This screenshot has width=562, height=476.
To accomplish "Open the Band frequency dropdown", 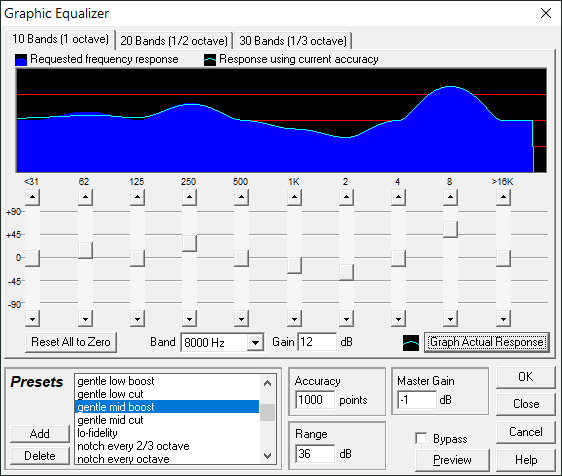I will tap(255, 343).
